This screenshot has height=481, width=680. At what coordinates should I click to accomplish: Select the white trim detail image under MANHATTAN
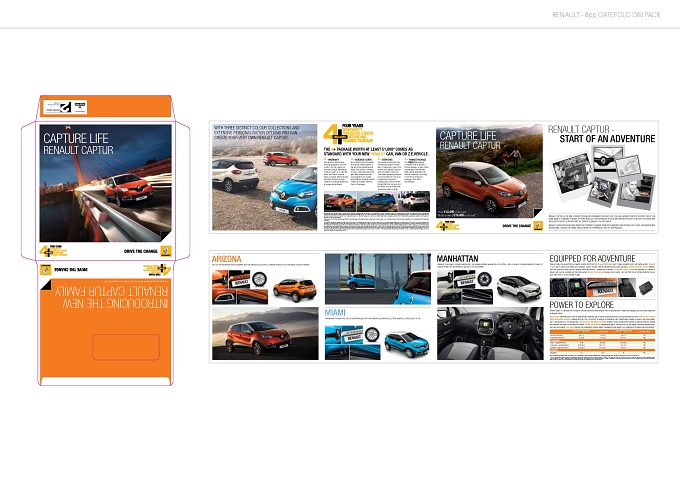[x=465, y=287]
